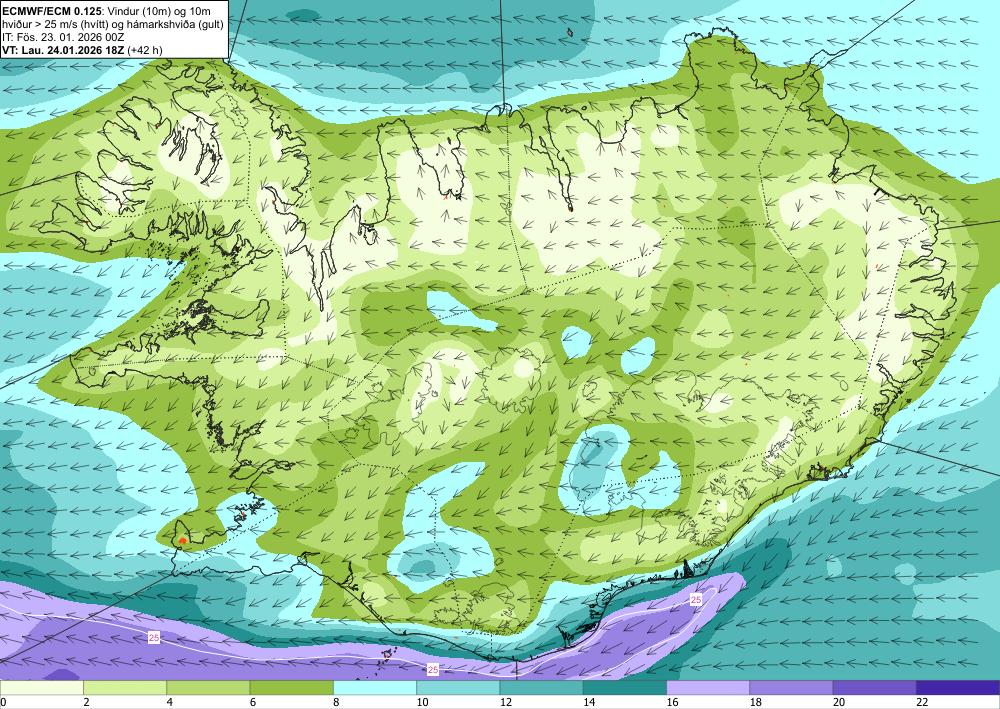Click the 8–10 m/s light cyan legend swatch
The image size is (1000, 709).
point(375,688)
